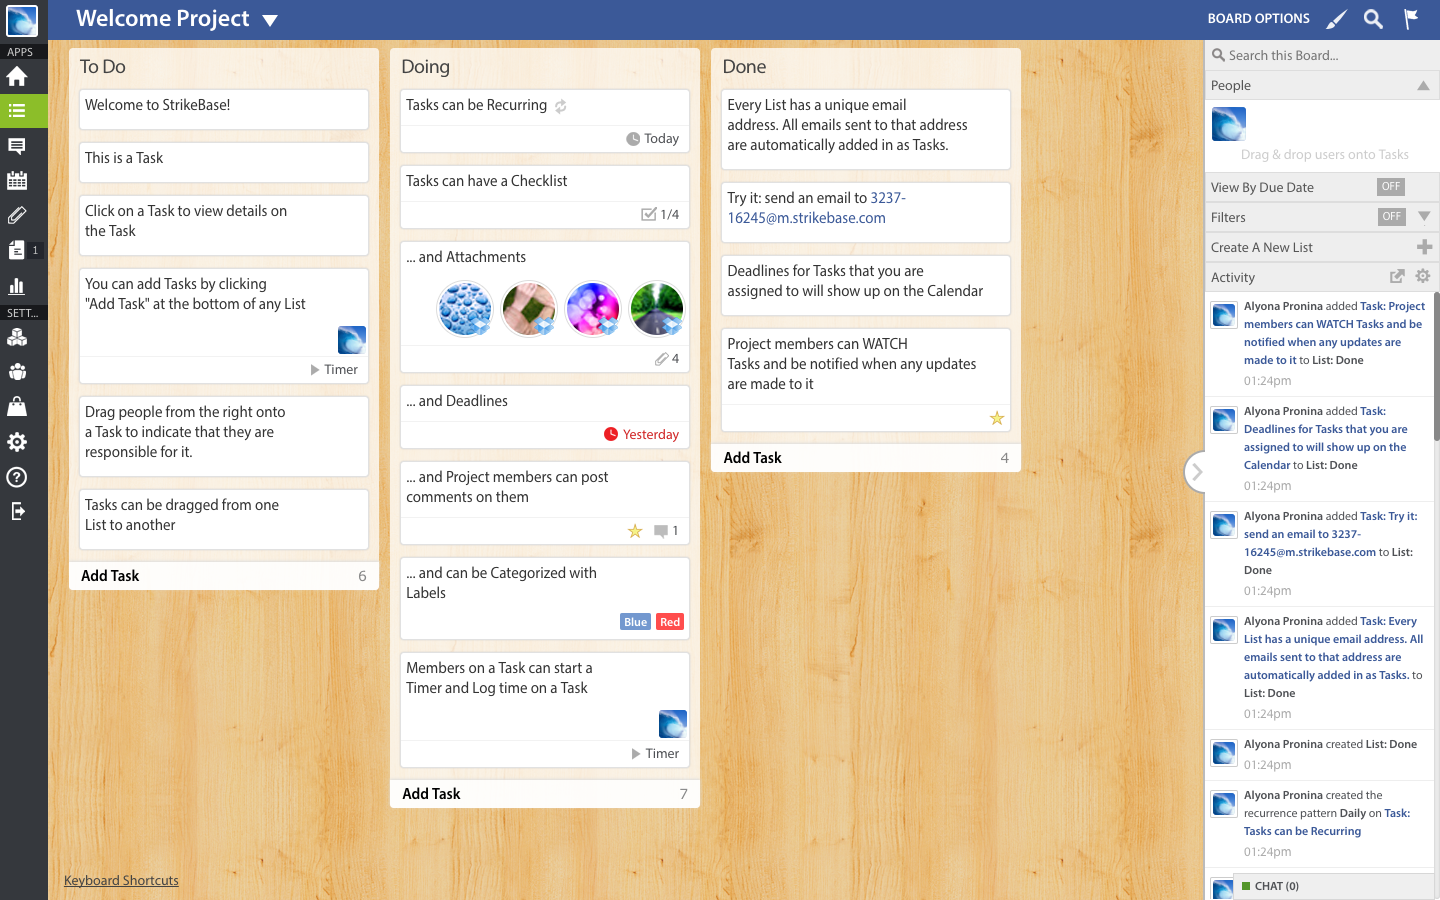Click the log out icon in sidebar
1440x900 pixels.
tap(17, 511)
